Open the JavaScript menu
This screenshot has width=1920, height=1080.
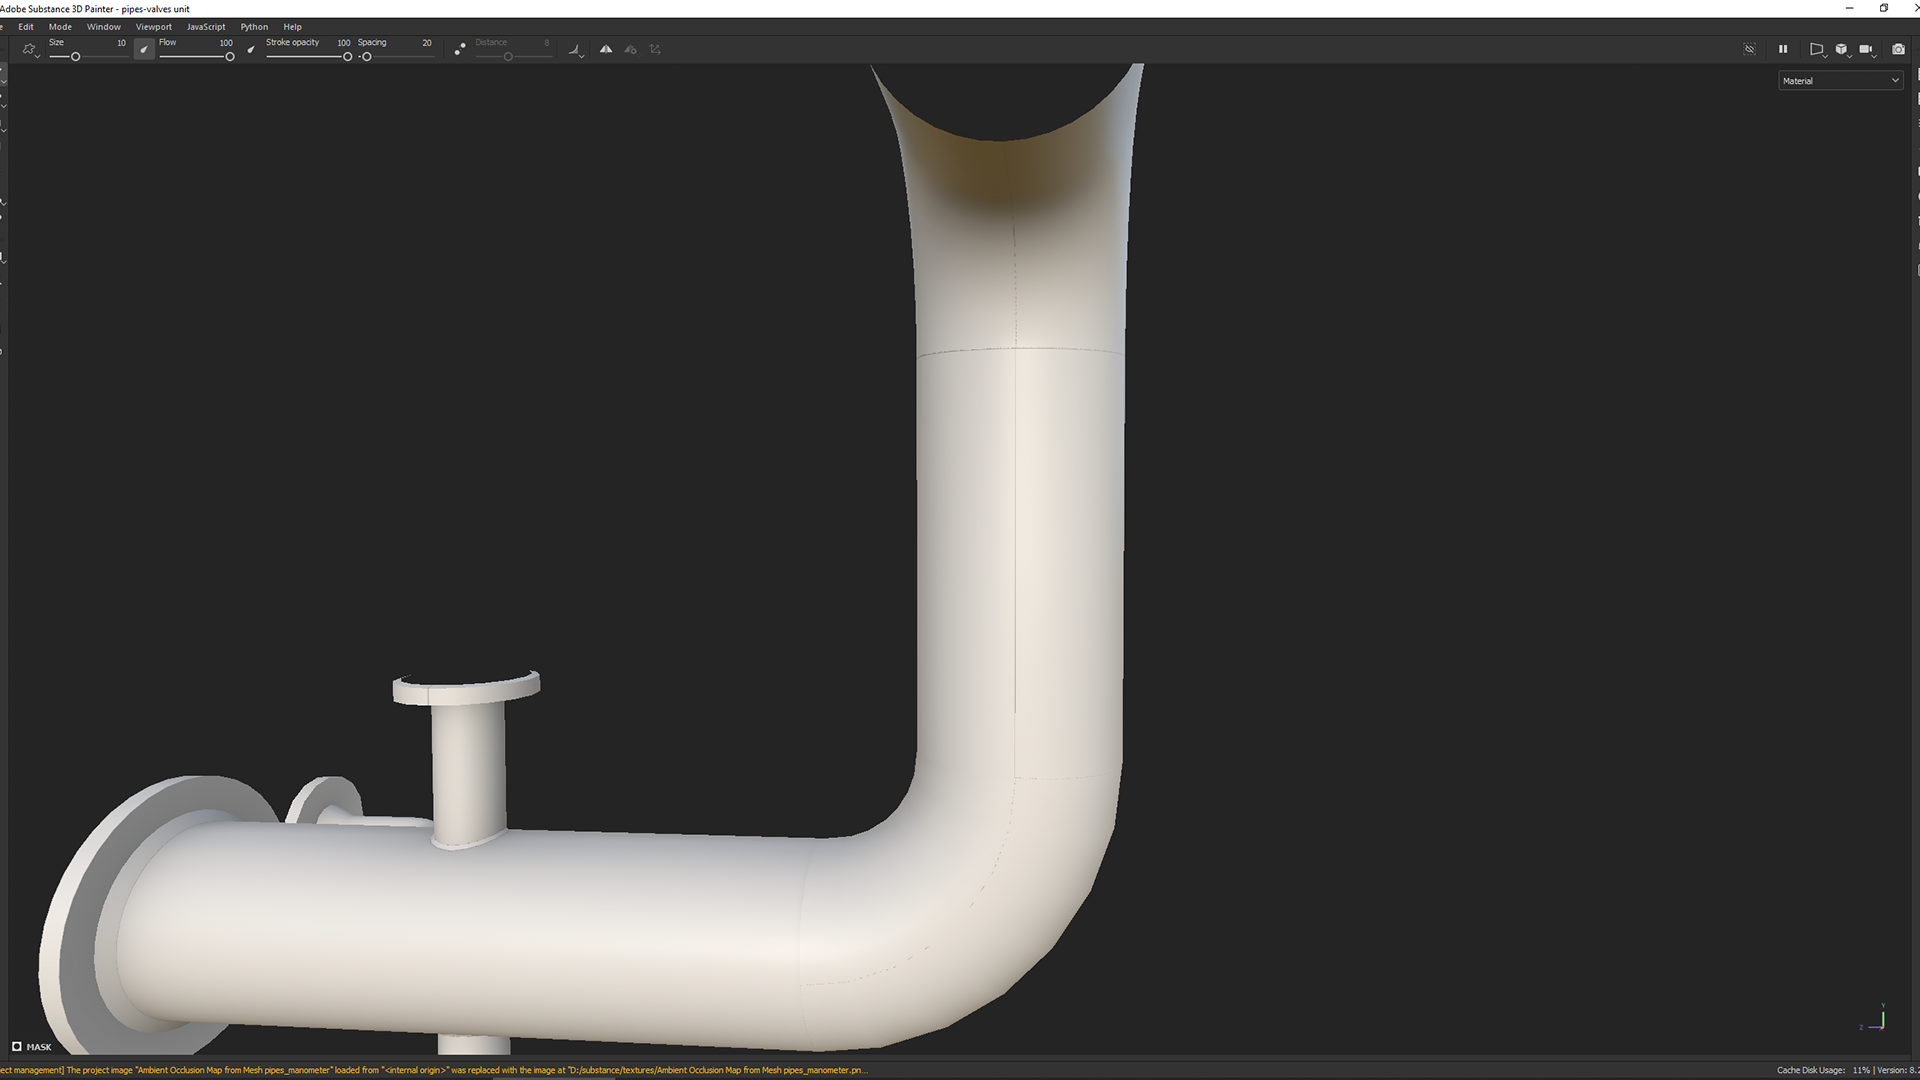click(x=205, y=27)
